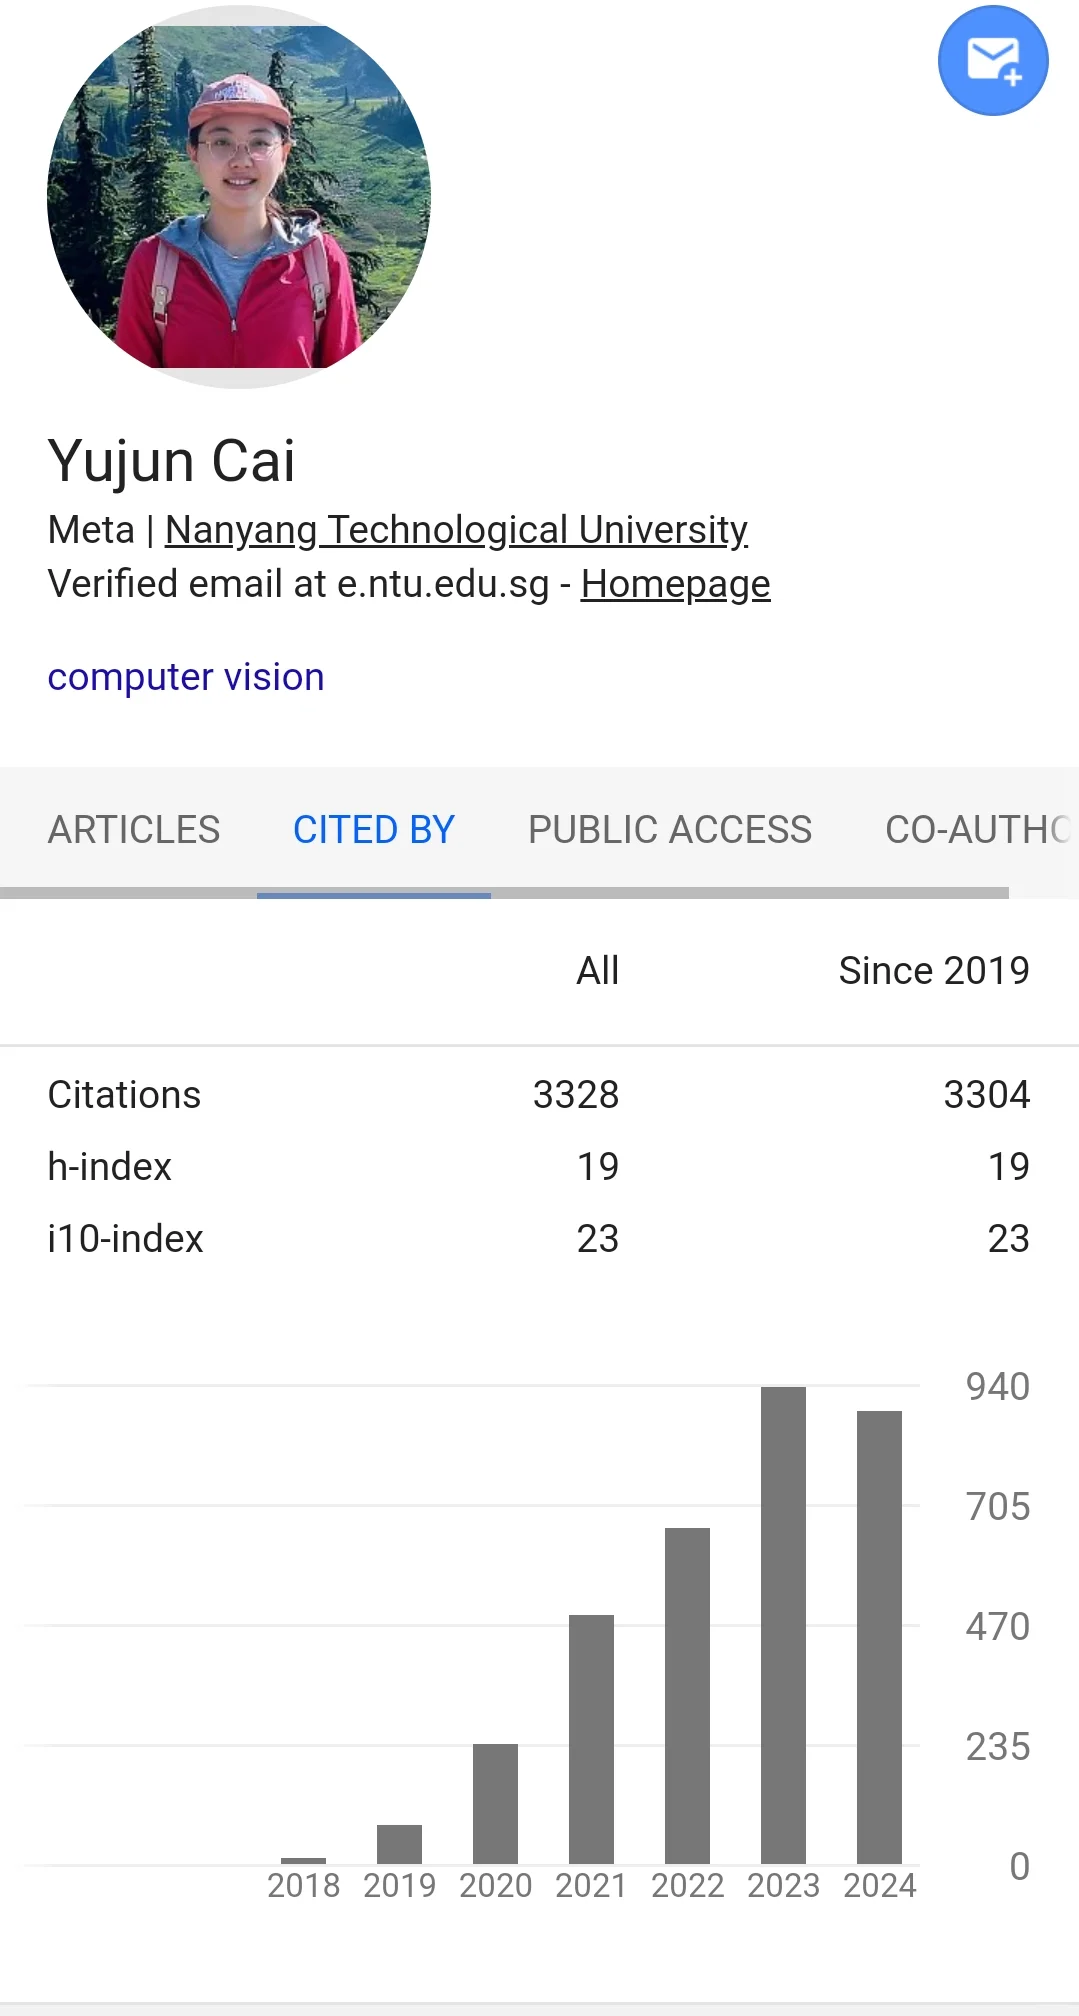
Task: Click the total Citations count 3328
Action: point(575,1095)
